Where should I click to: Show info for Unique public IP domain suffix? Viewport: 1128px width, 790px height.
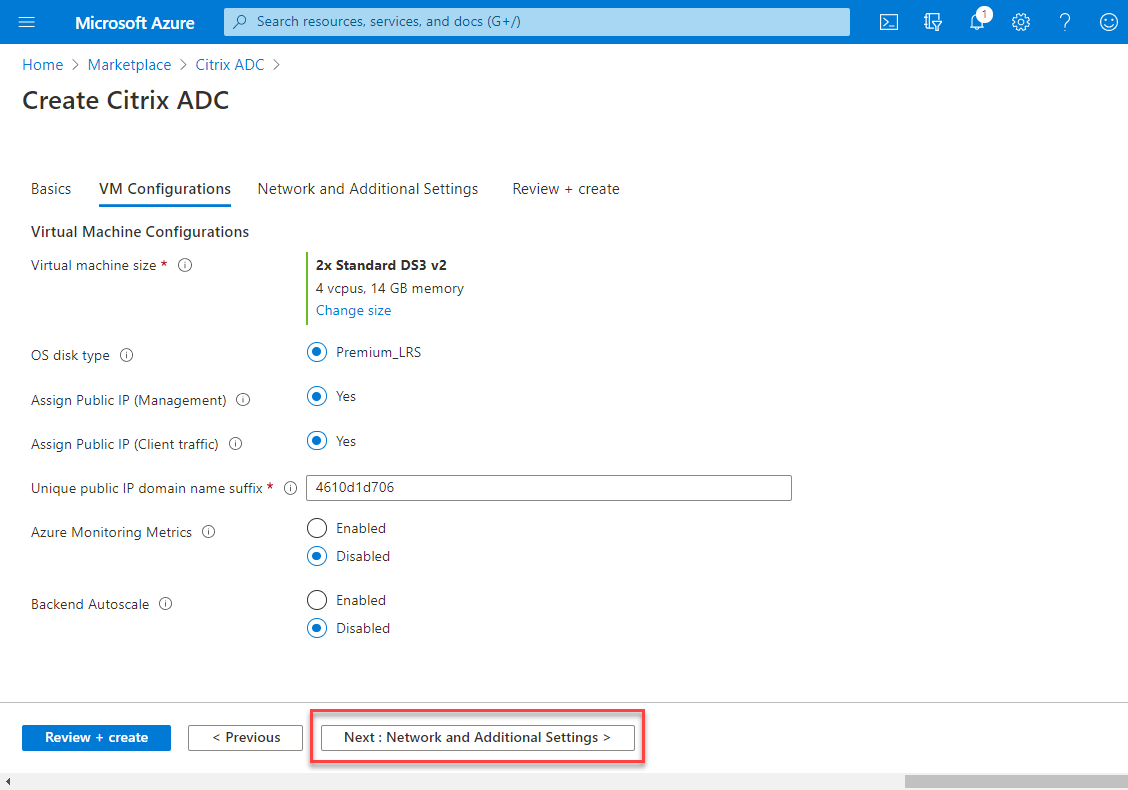point(291,489)
